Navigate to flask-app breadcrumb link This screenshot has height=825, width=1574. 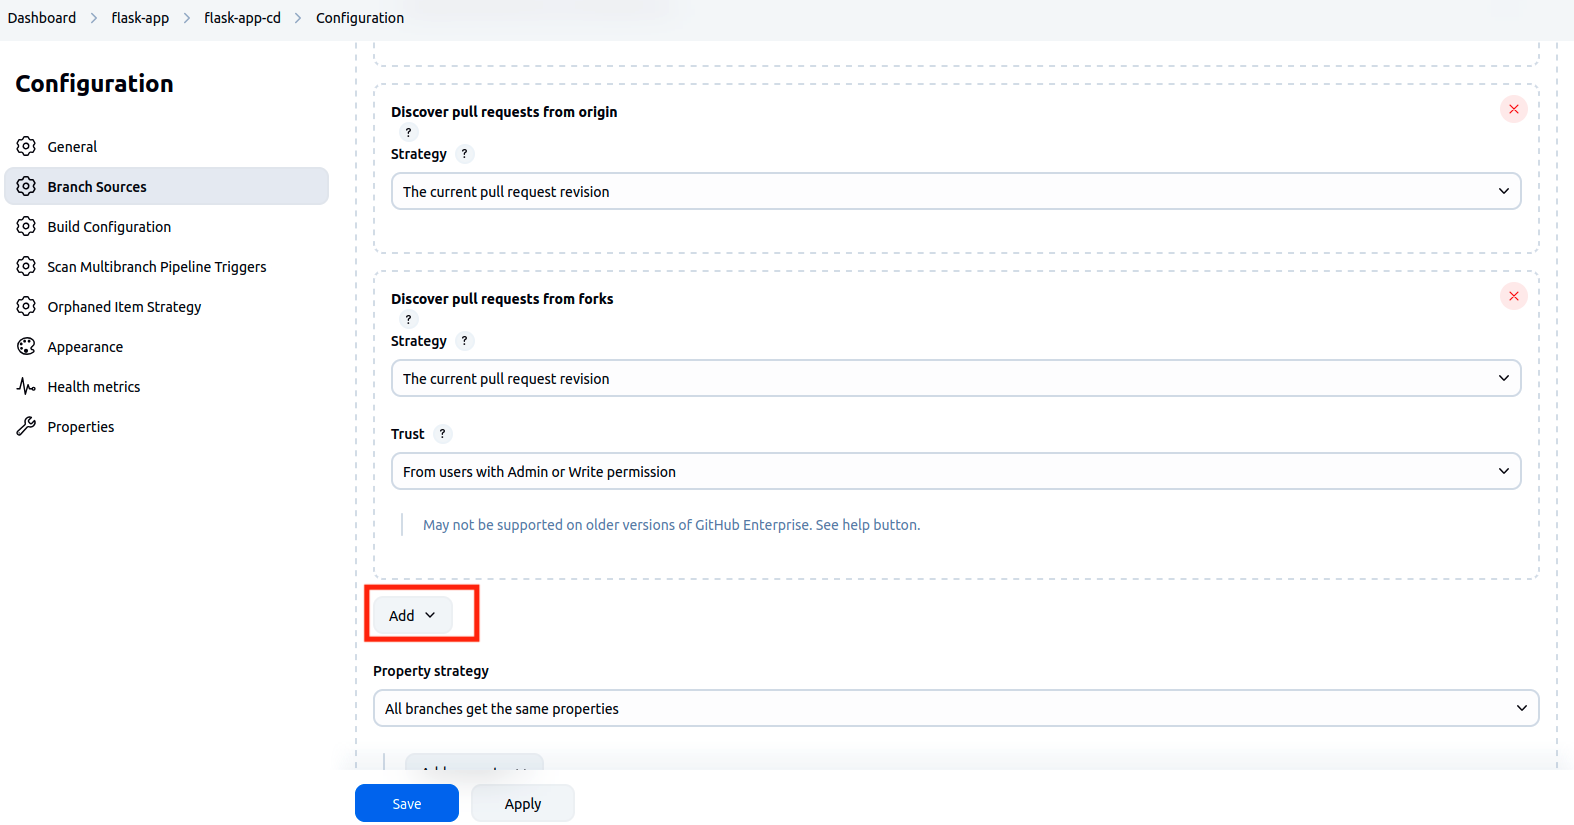pos(140,18)
